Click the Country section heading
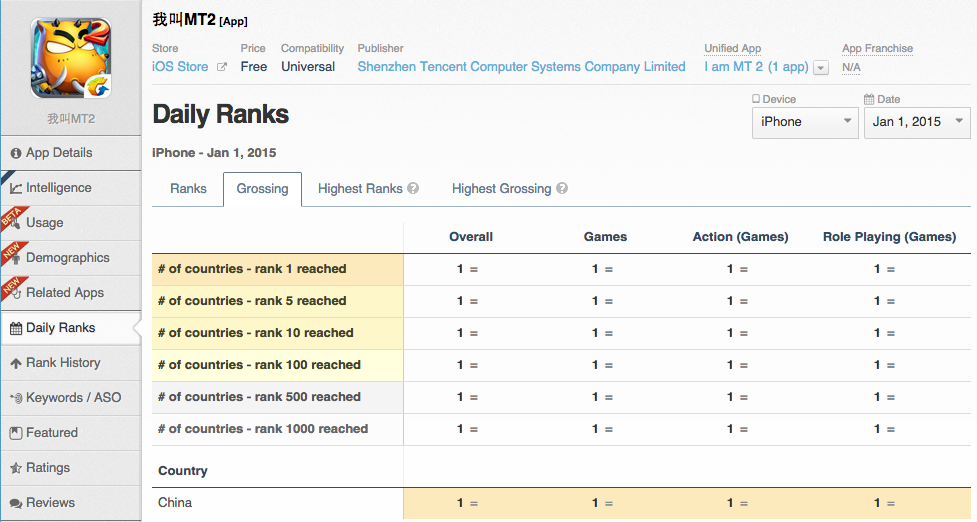 coord(183,471)
